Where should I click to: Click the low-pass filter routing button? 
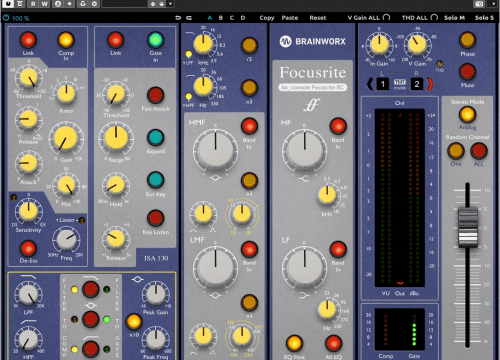point(90,289)
